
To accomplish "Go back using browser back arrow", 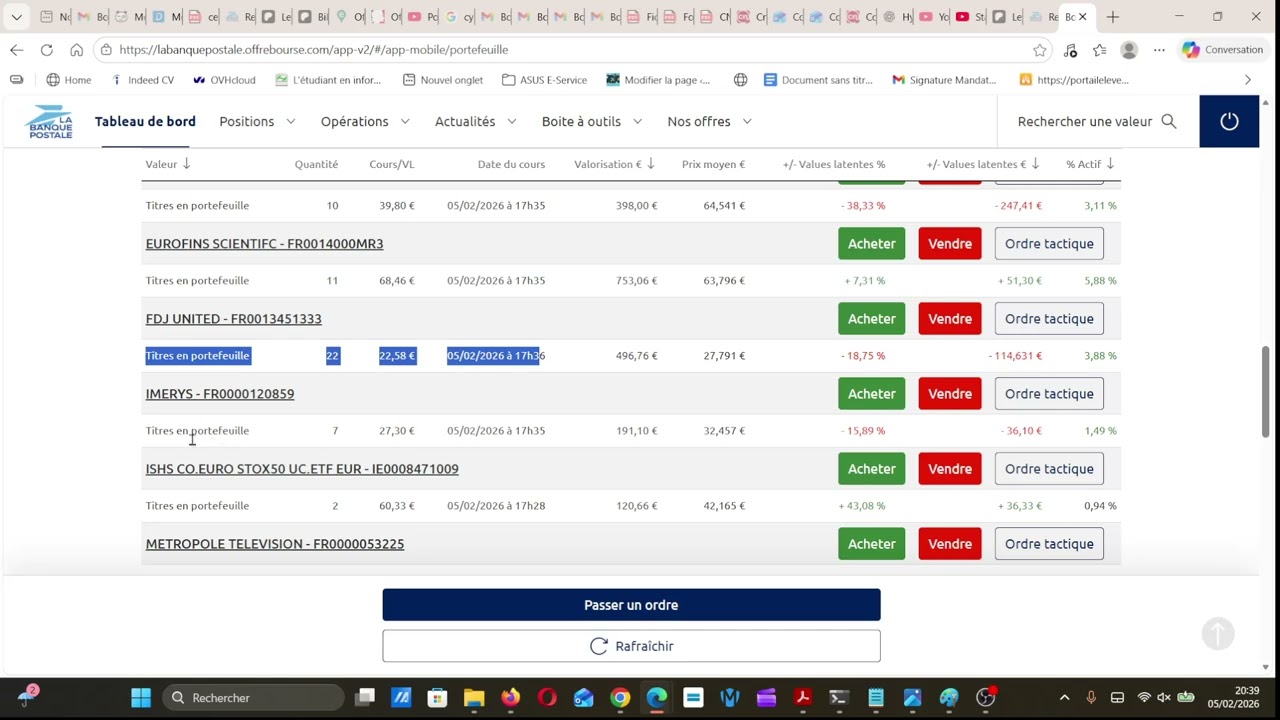I will (17, 49).
